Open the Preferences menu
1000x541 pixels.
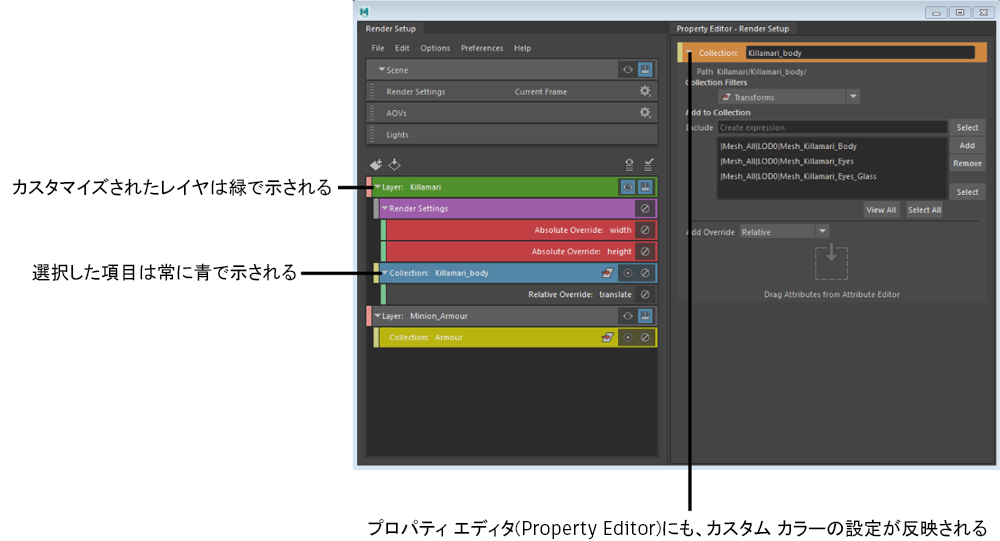click(482, 48)
